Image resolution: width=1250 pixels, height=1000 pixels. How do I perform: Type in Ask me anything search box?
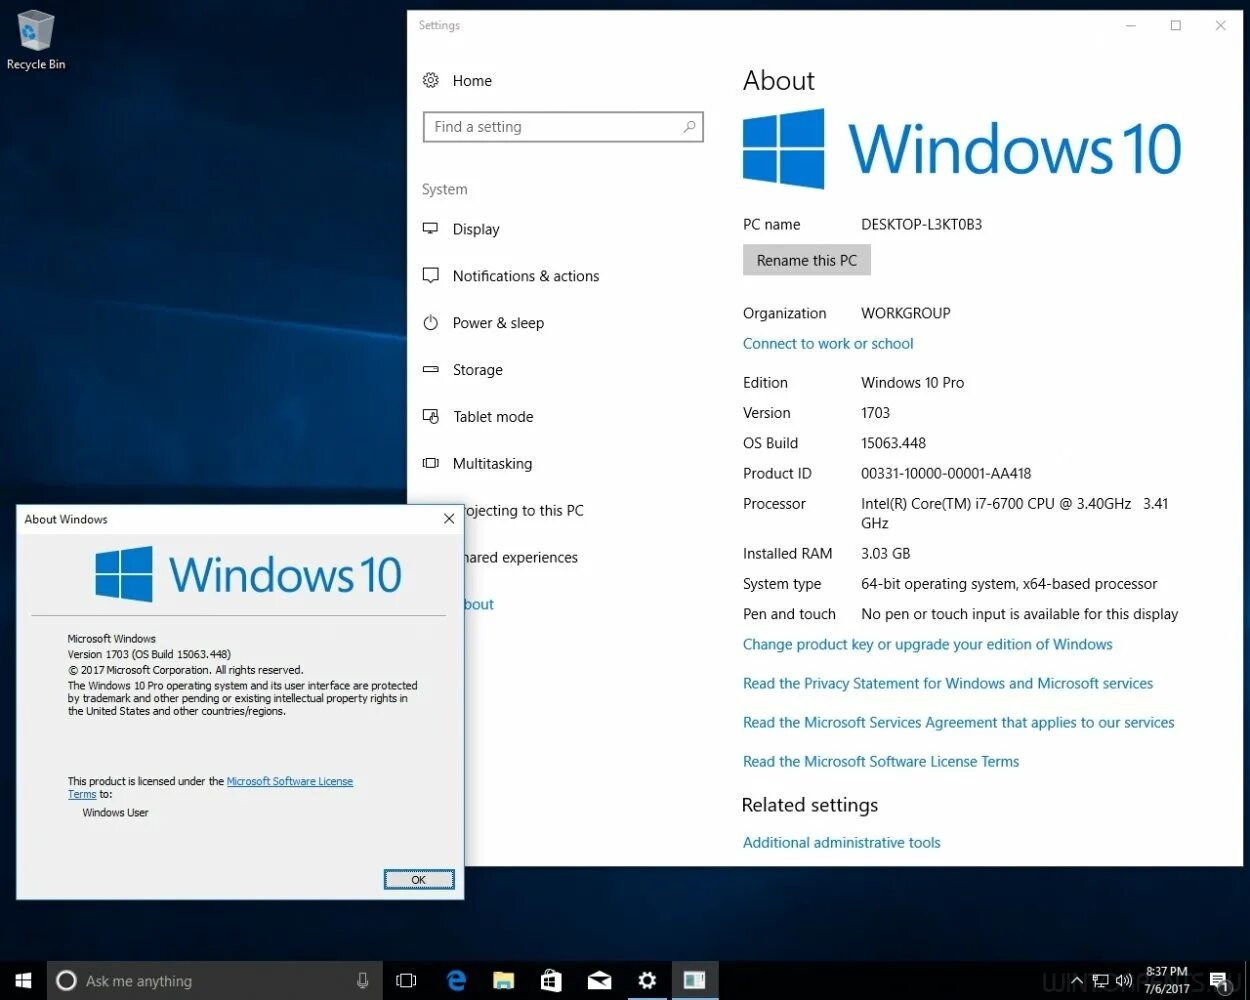[x=215, y=981]
